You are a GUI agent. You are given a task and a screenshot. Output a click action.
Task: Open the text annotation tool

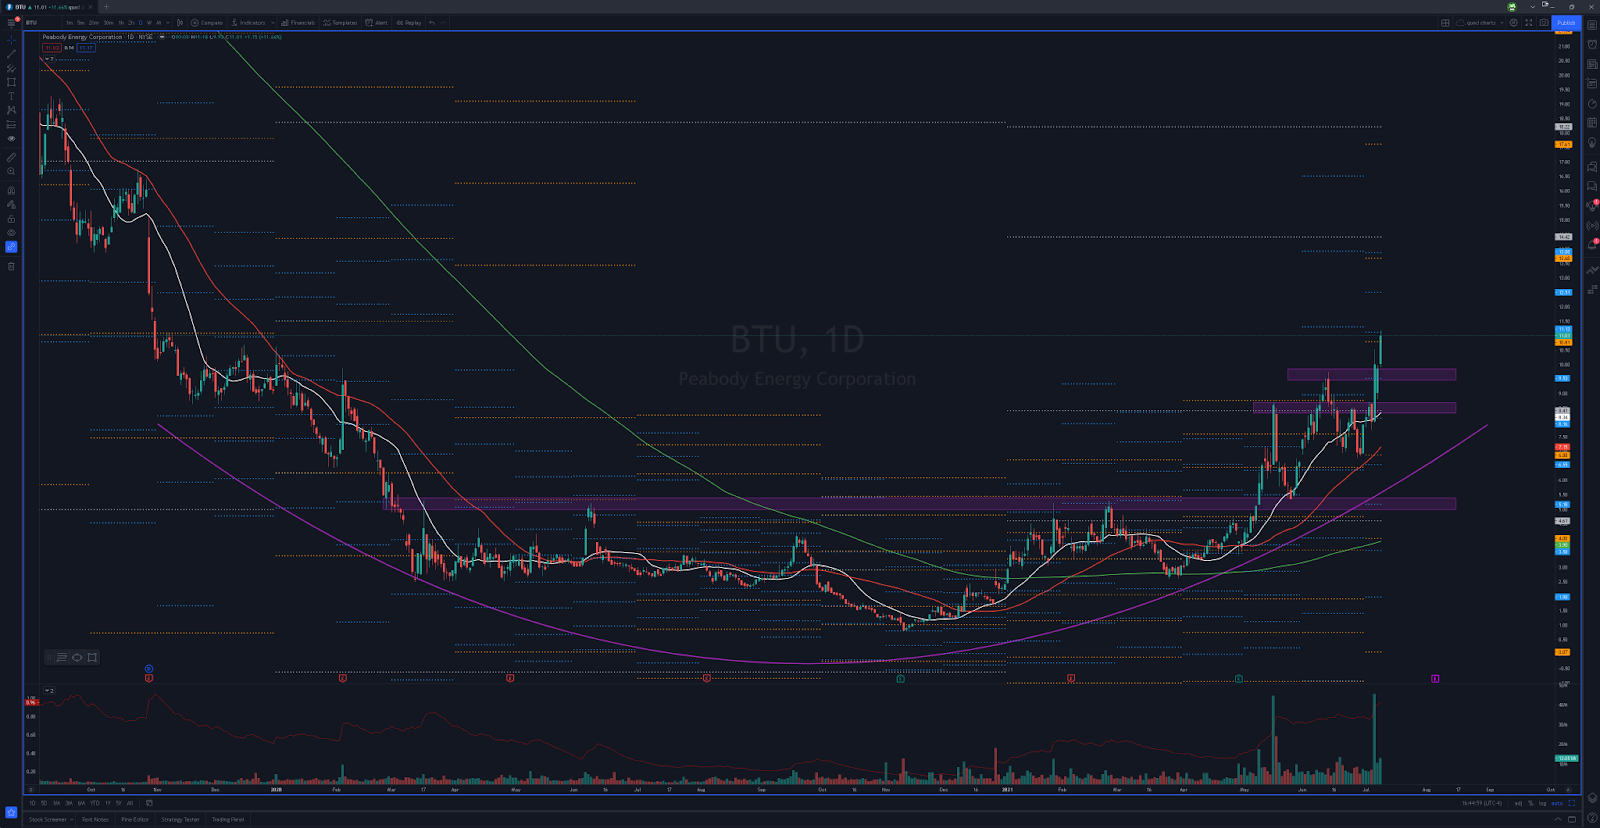[x=11, y=96]
